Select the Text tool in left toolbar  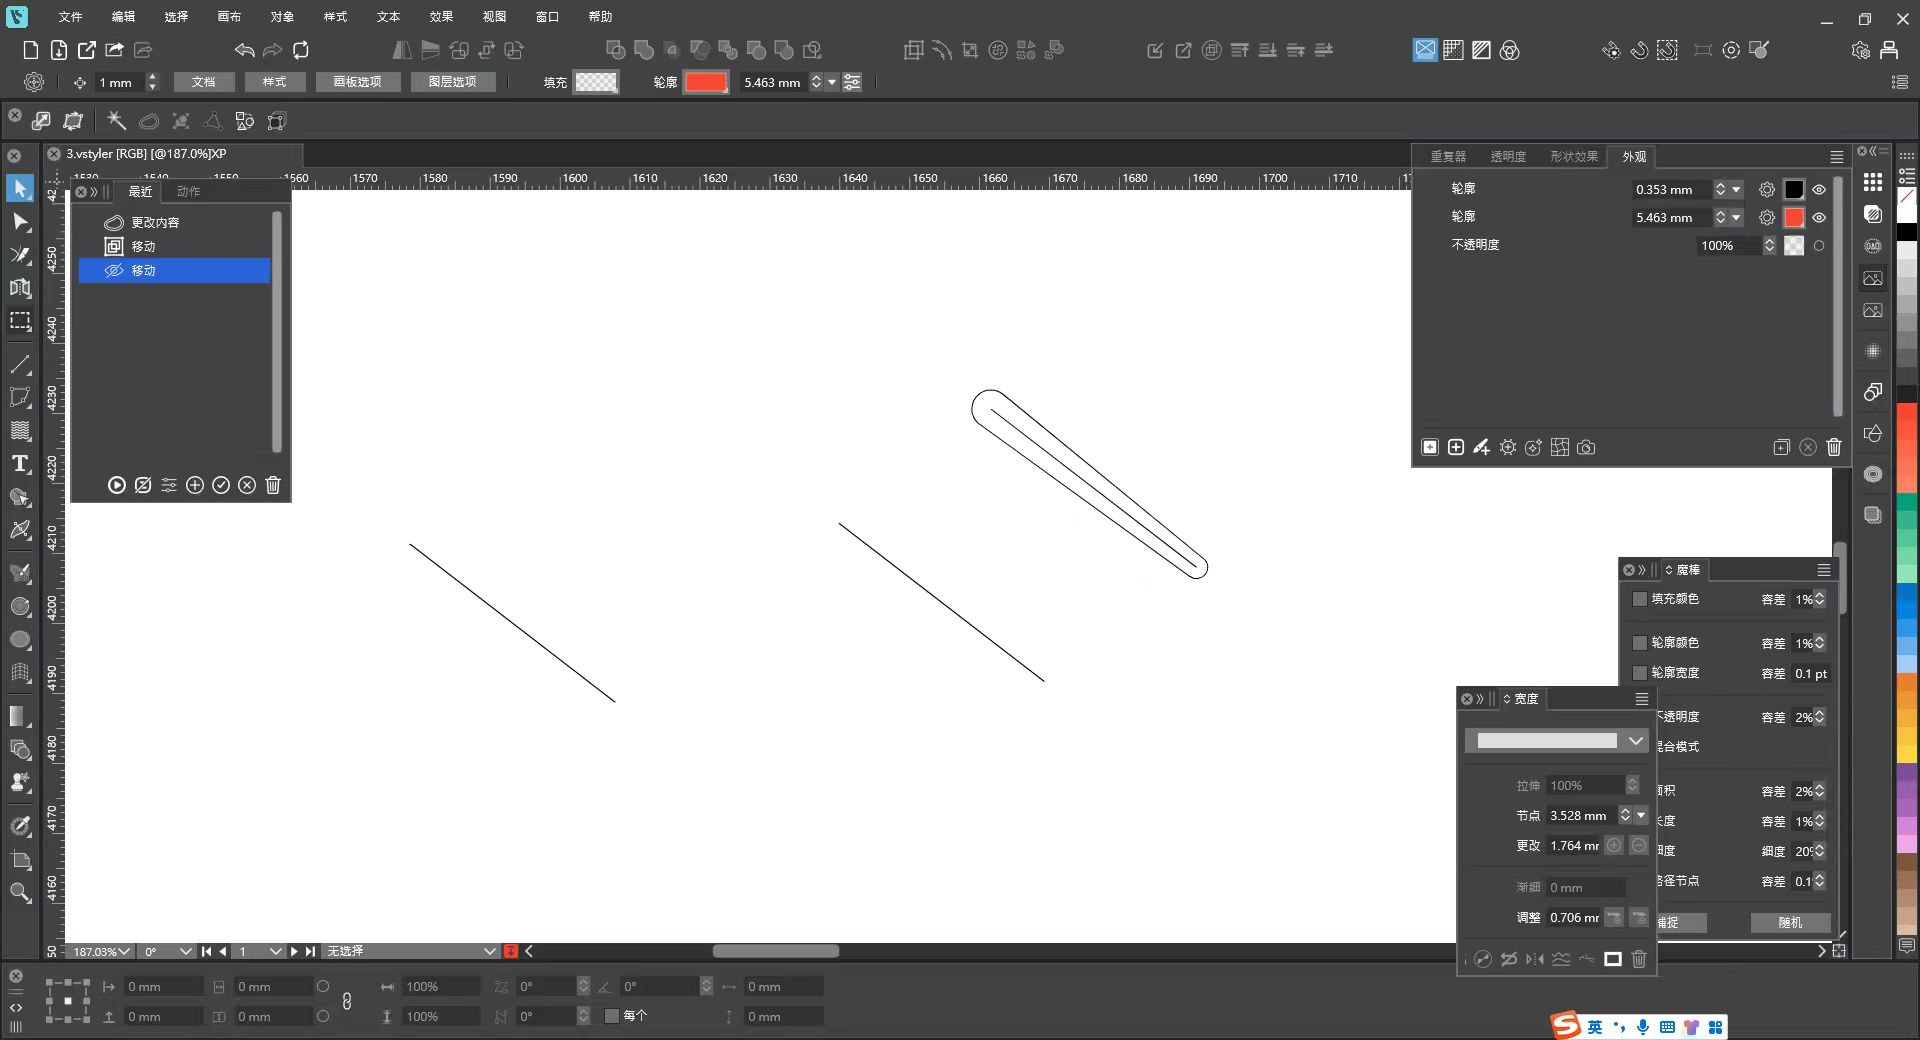(x=20, y=464)
